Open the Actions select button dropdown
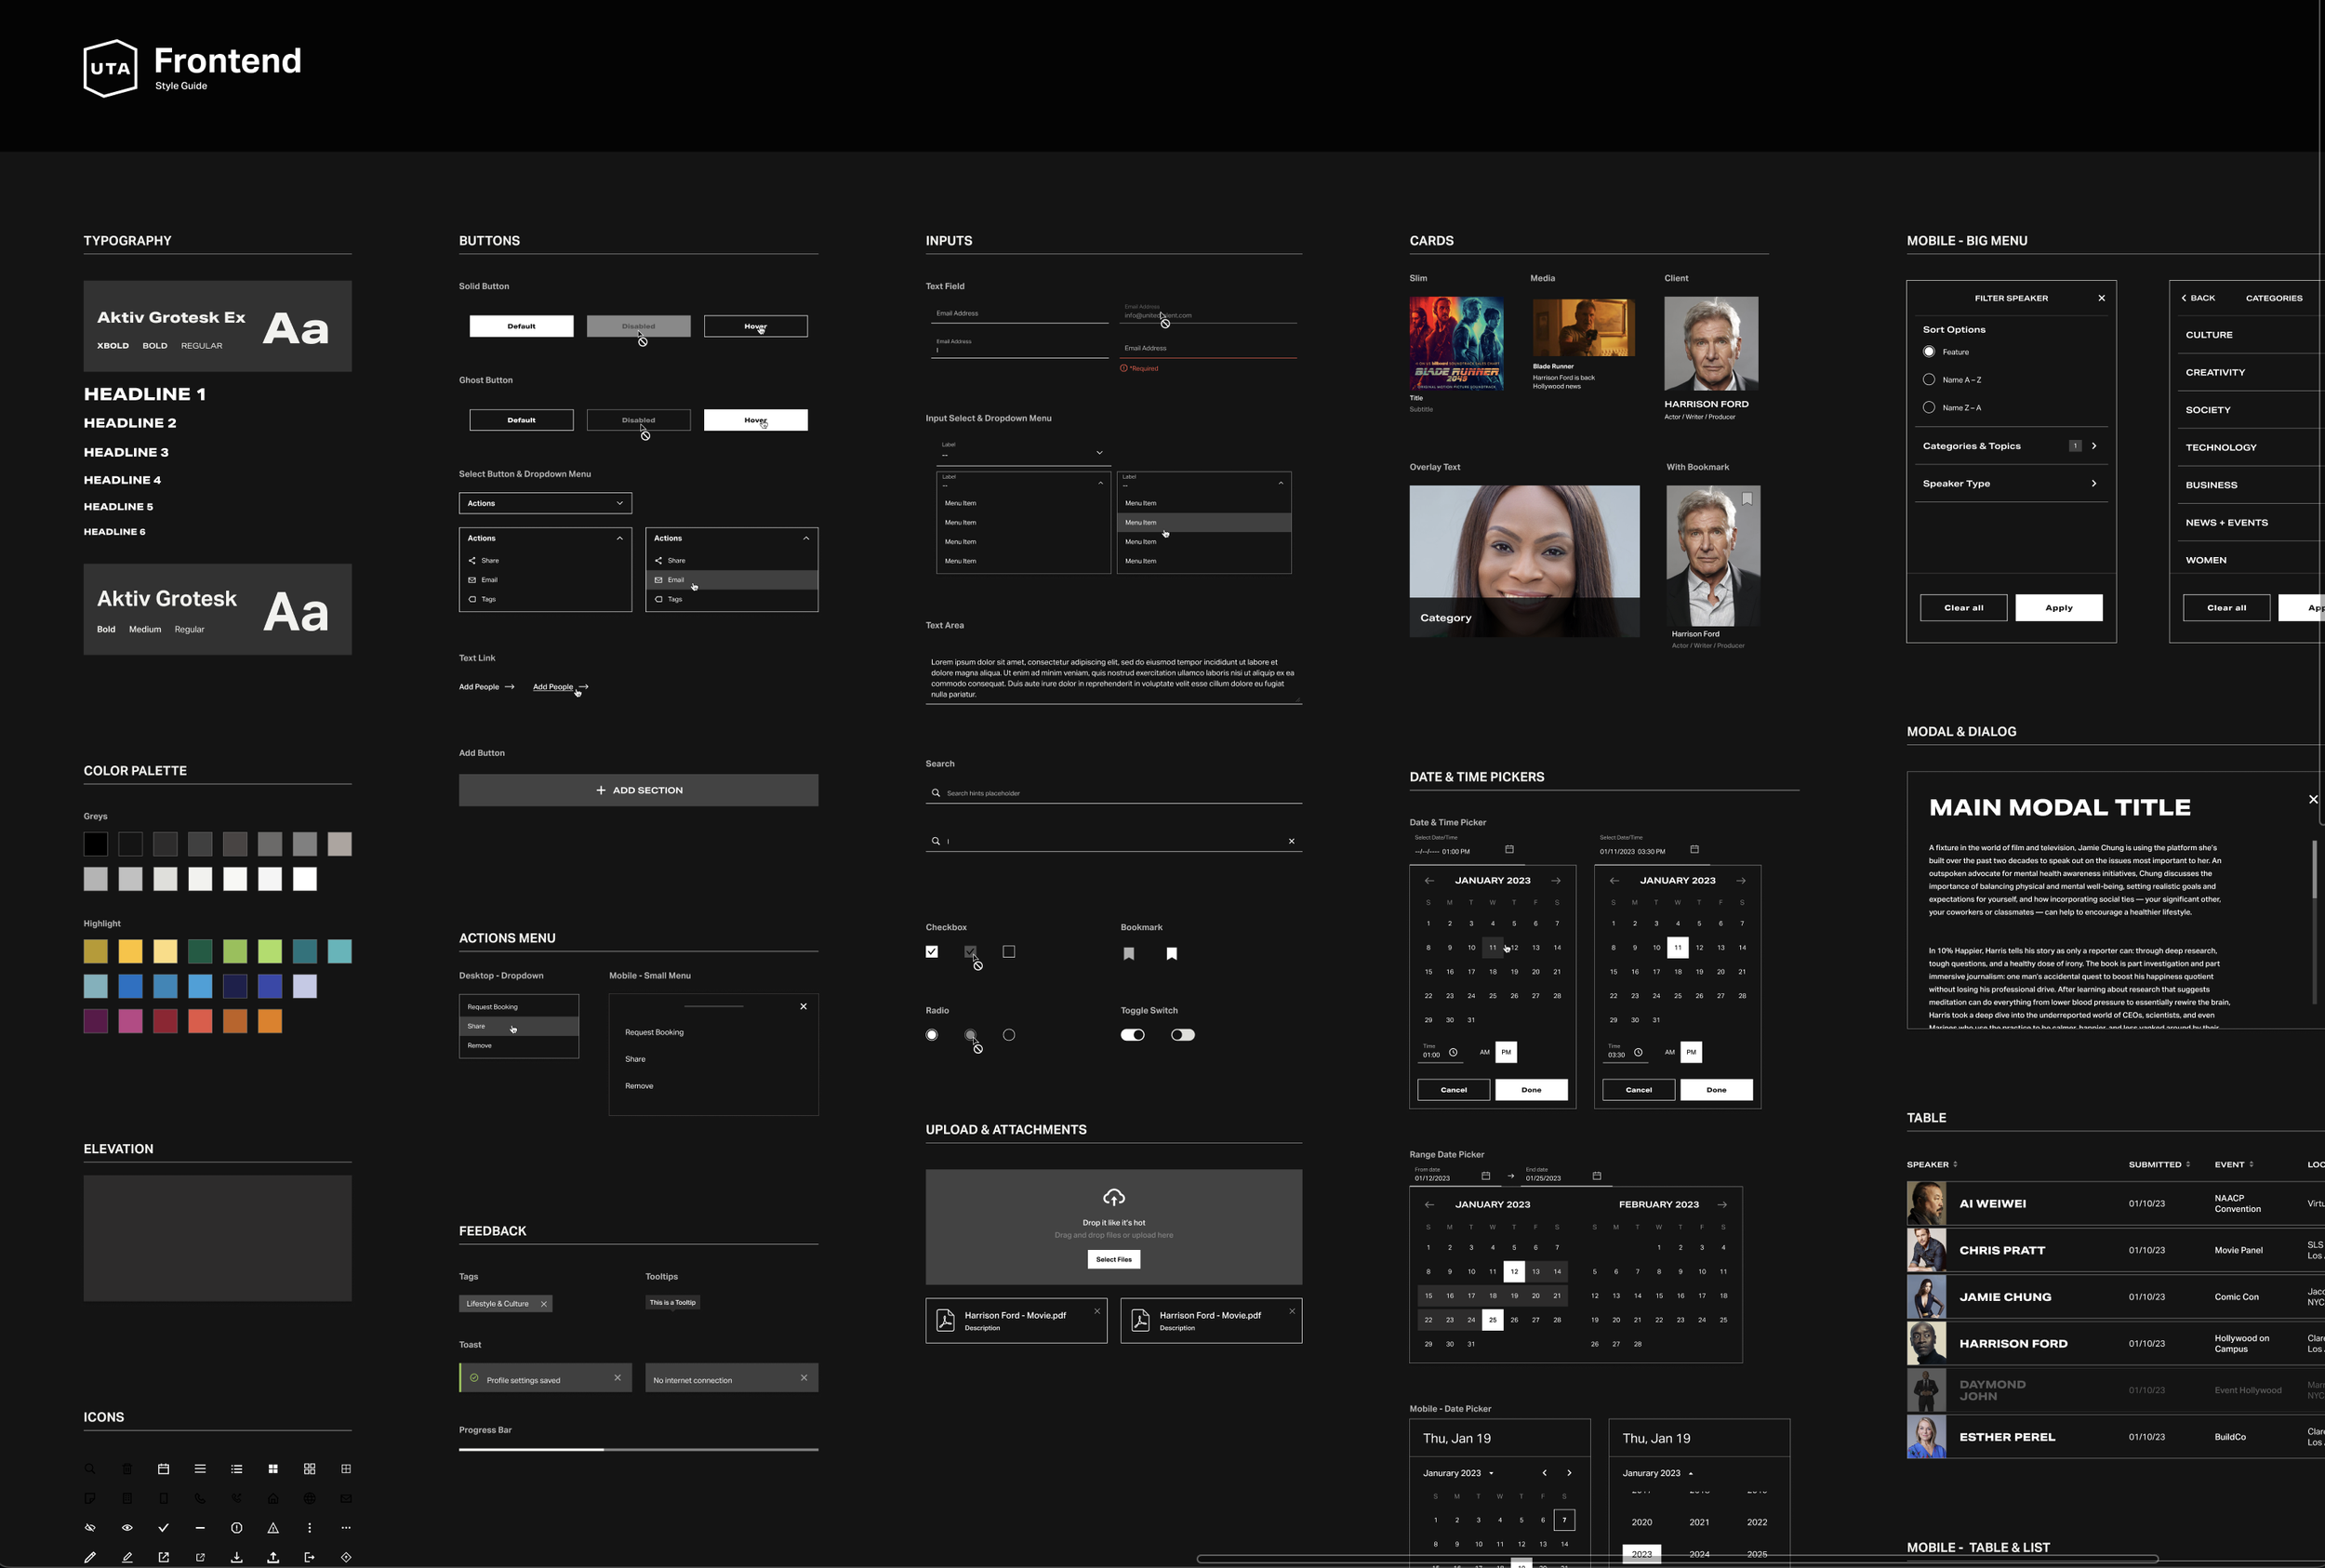Image resolution: width=2325 pixels, height=1568 pixels. tap(544, 503)
